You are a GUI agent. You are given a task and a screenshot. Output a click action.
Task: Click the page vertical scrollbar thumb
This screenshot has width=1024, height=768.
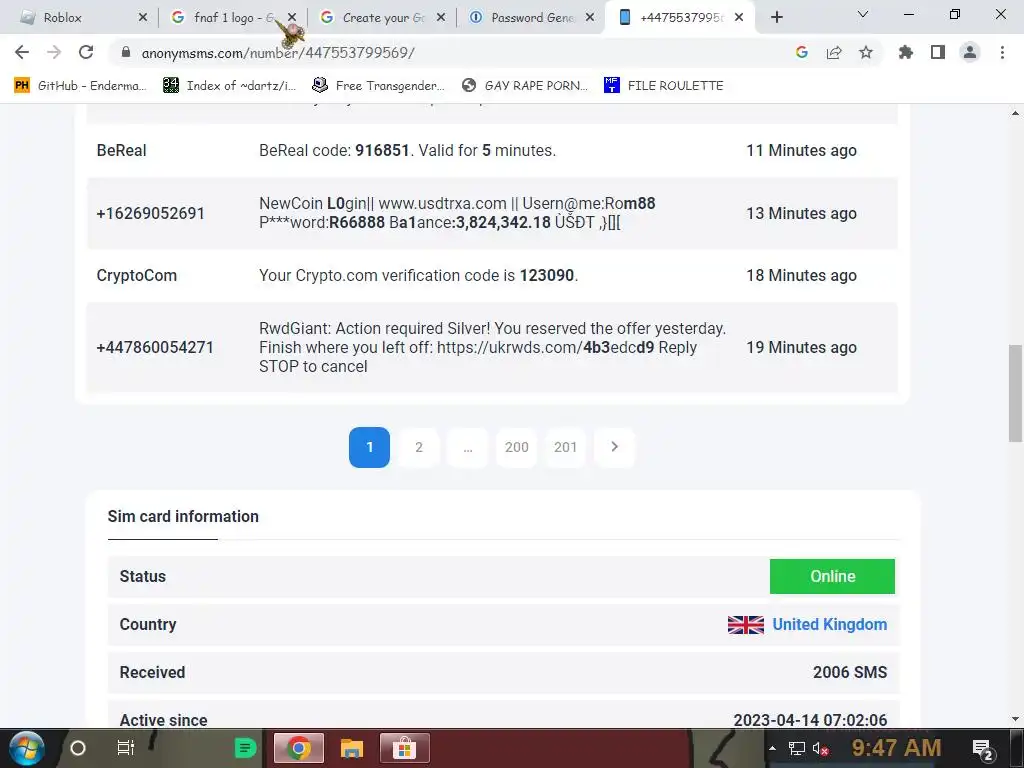(x=1015, y=394)
